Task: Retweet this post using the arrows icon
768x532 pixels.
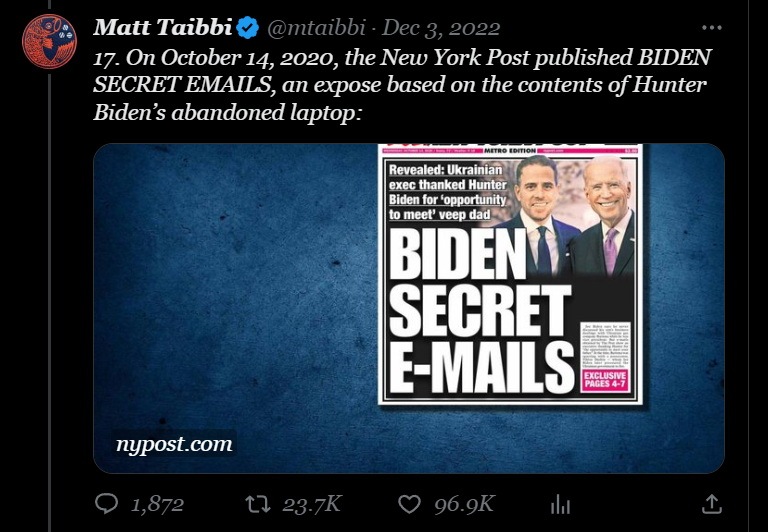Action: coord(258,504)
